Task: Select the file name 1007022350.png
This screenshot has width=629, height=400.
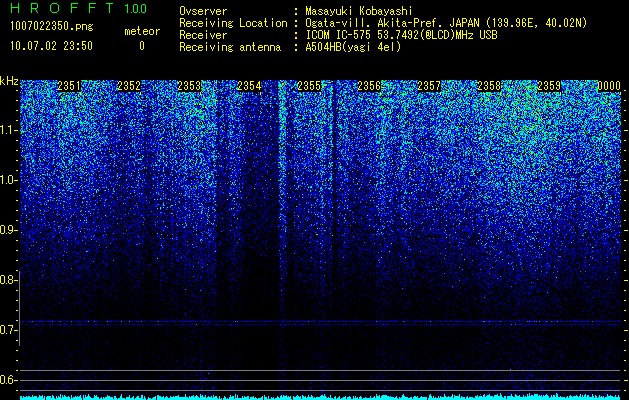Action: (52, 26)
